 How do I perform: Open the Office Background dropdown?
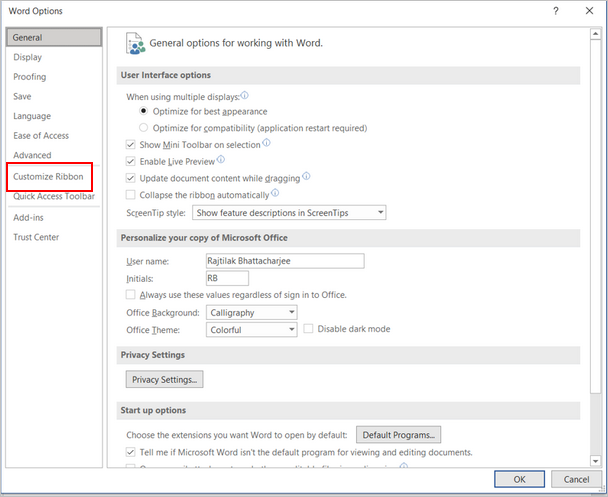[252, 312]
